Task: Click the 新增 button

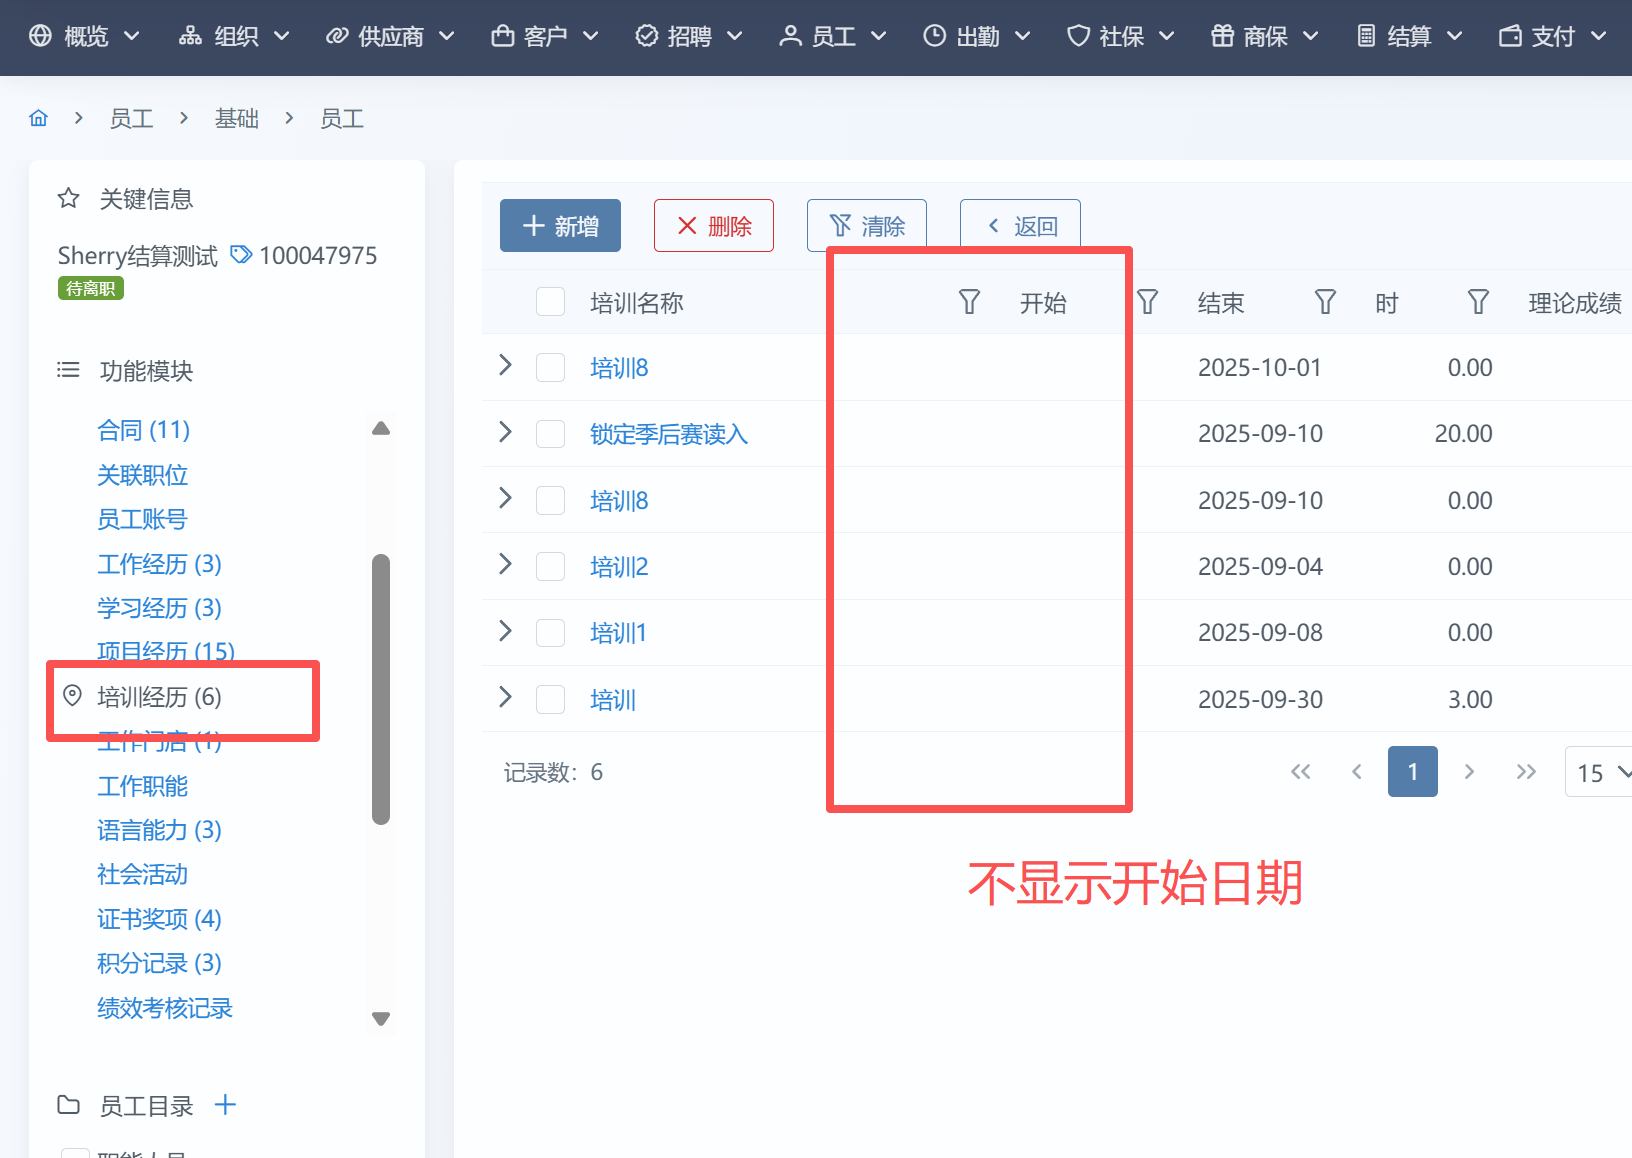Action: 560,226
